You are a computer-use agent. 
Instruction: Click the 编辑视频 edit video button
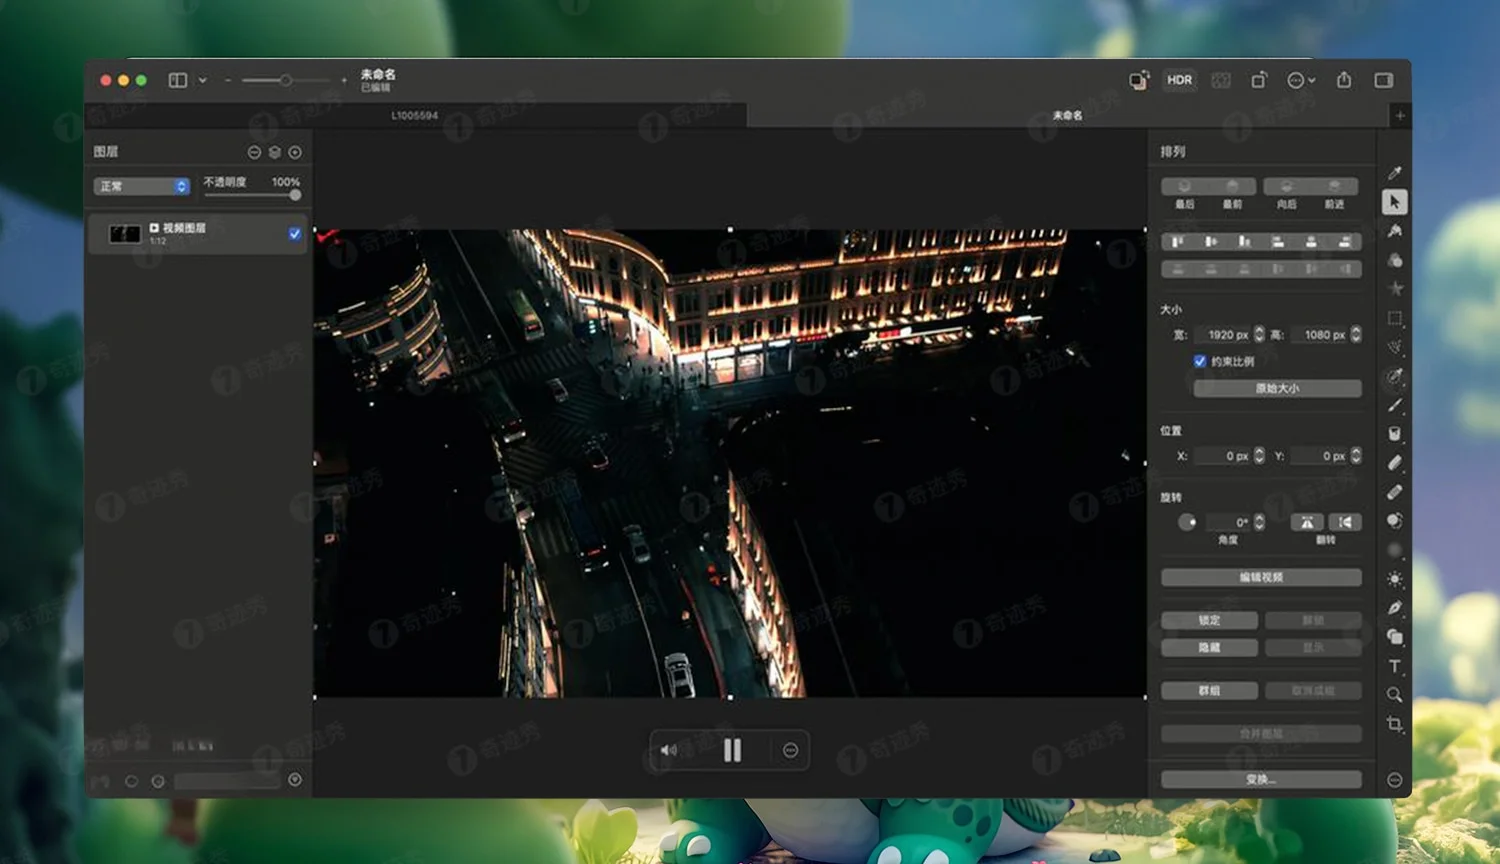click(x=1260, y=577)
